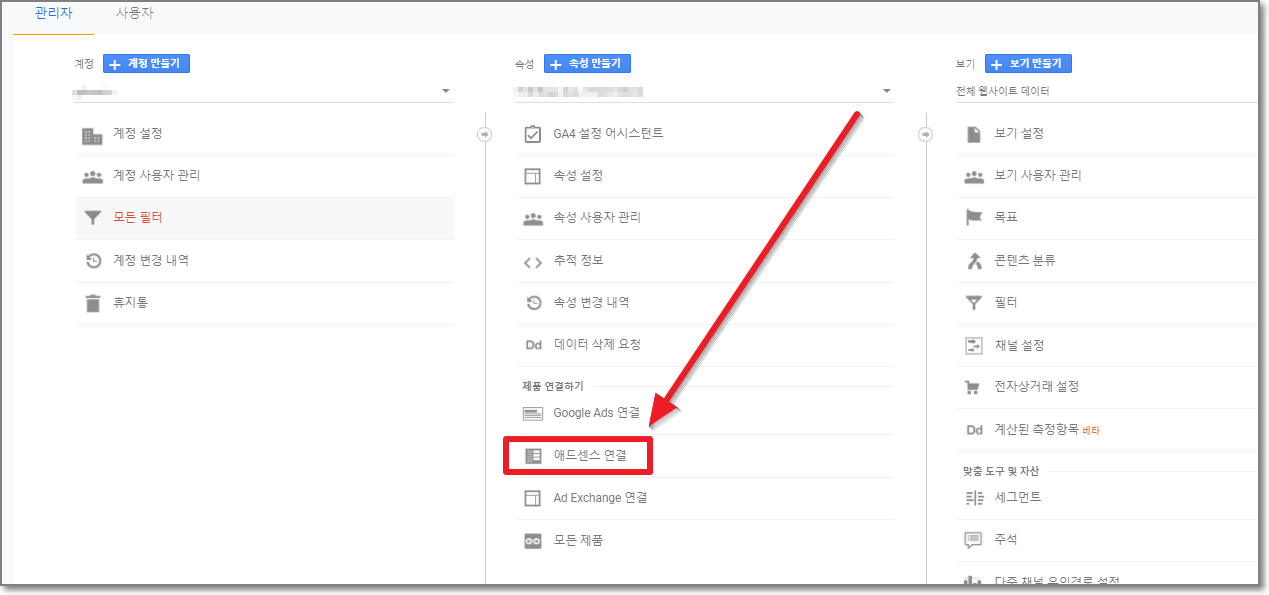Image resolution: width=1269 pixels, height=595 pixels.
Task: Open 계산된 측정항목 베타
Action: pyautogui.click(x=1106, y=430)
